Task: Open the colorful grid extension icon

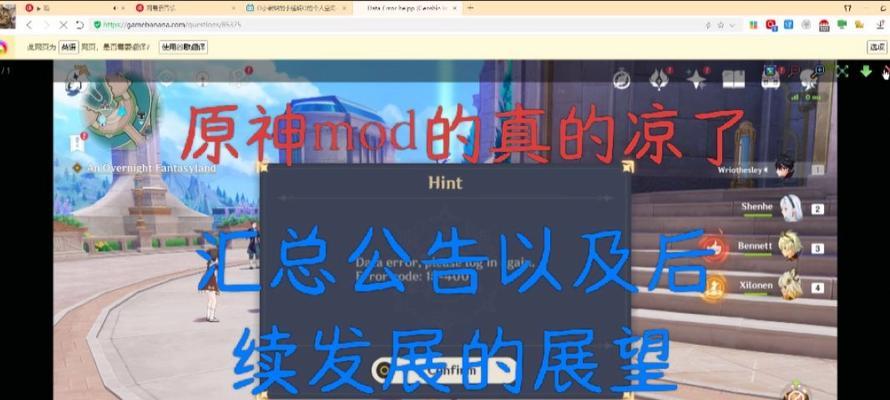Action: 753,25
